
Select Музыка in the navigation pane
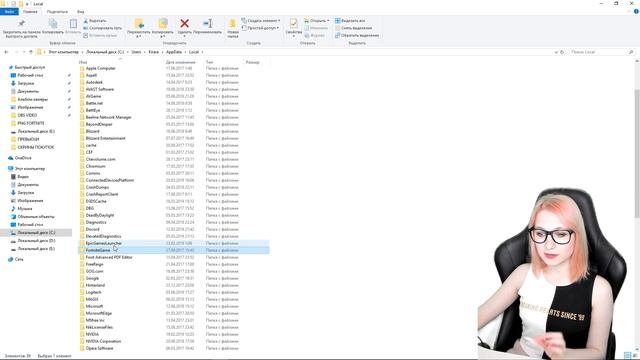point(24,209)
